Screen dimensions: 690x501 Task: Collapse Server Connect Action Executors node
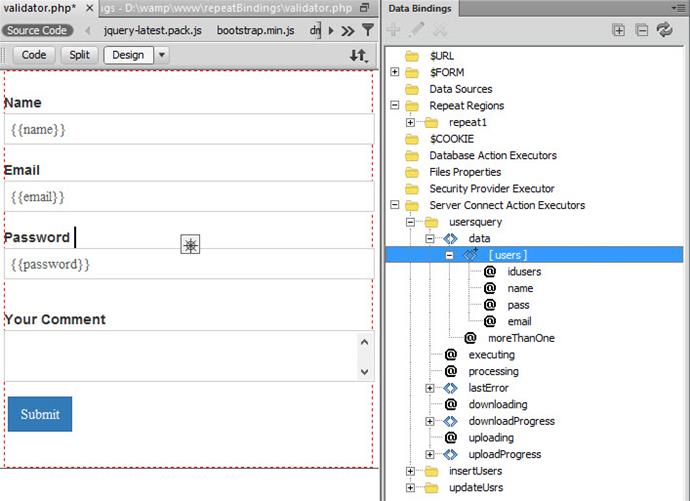pyautogui.click(x=395, y=205)
